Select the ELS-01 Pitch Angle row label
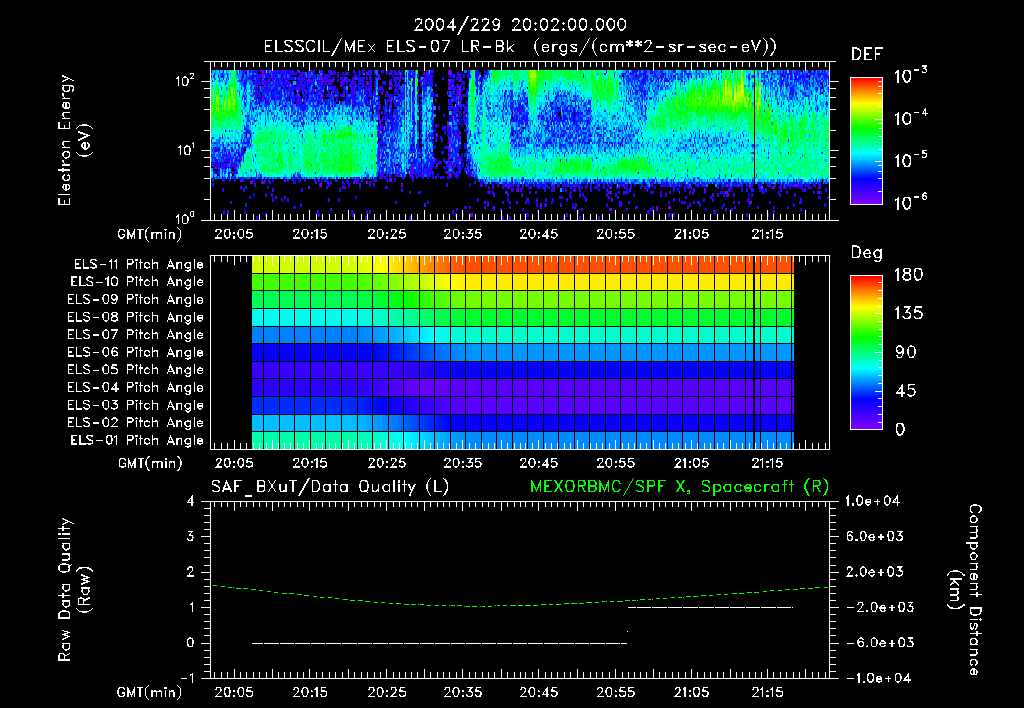This screenshot has height=708, width=1024. 137,440
